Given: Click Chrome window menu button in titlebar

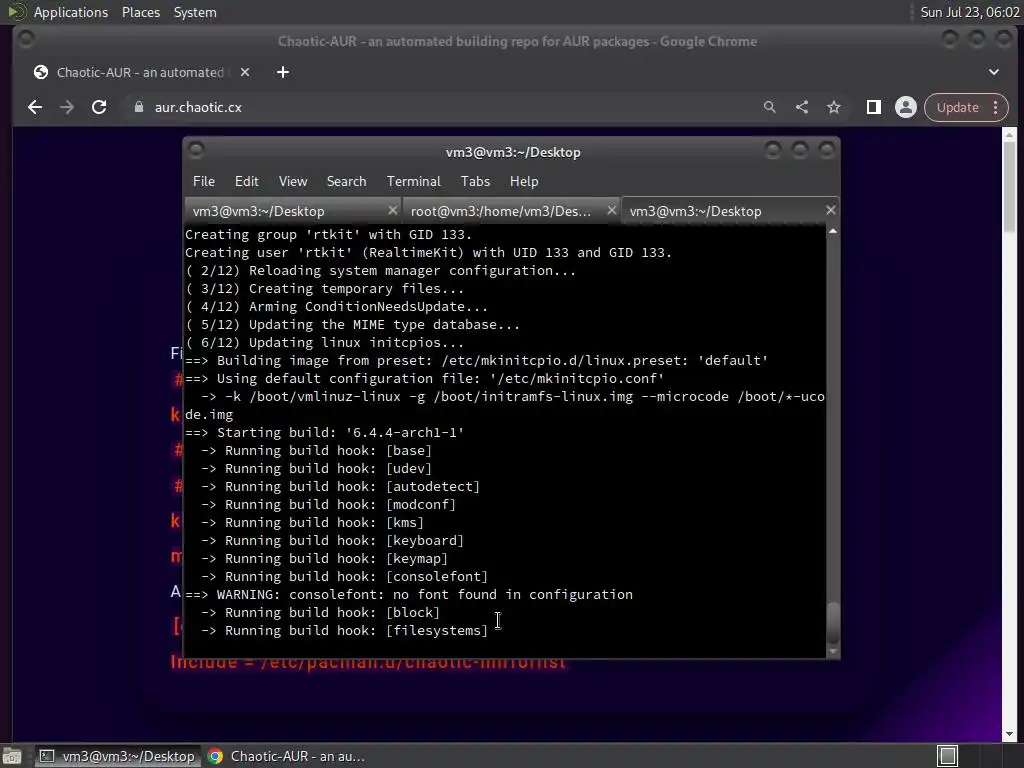Looking at the screenshot, I should [26, 39].
